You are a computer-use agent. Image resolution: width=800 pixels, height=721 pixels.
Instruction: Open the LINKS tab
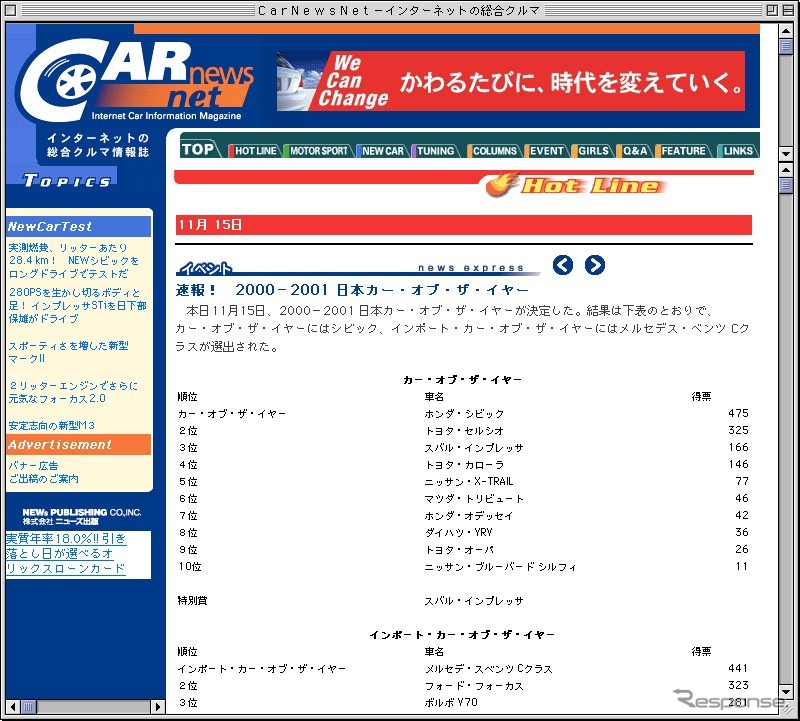[737, 151]
